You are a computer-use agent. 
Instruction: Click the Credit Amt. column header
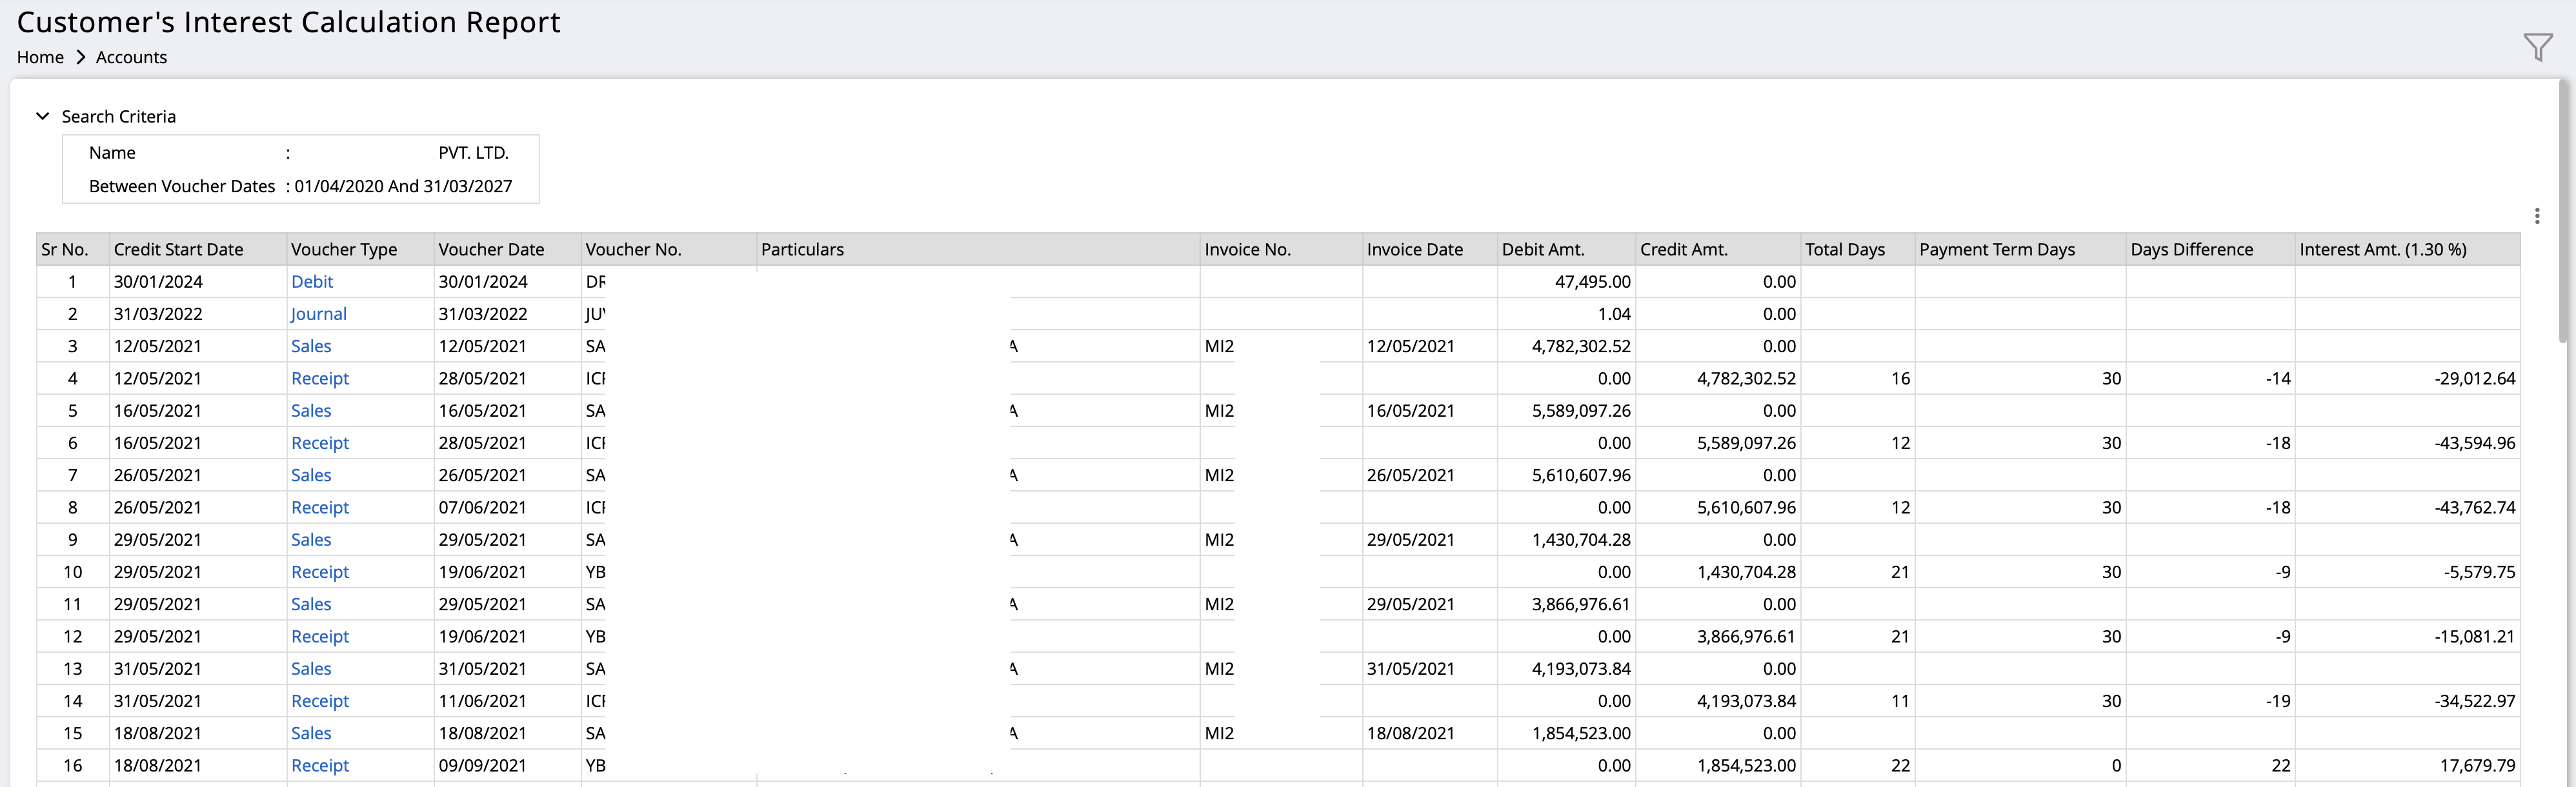pyautogui.click(x=1718, y=249)
